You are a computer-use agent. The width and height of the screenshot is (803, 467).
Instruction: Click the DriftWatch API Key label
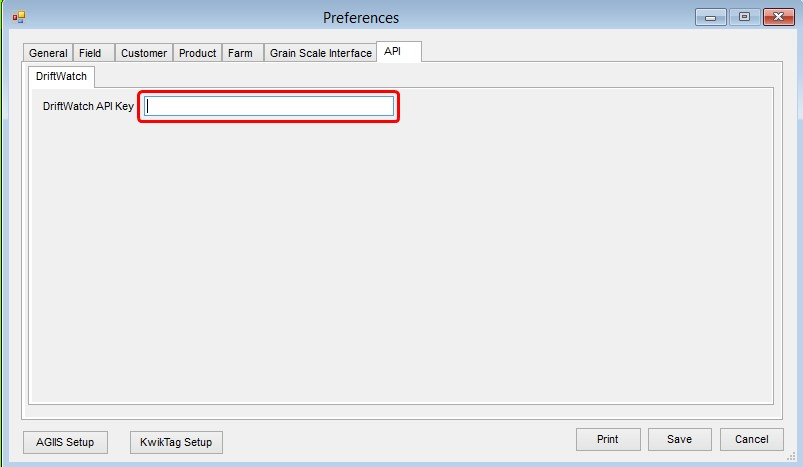[x=88, y=106]
